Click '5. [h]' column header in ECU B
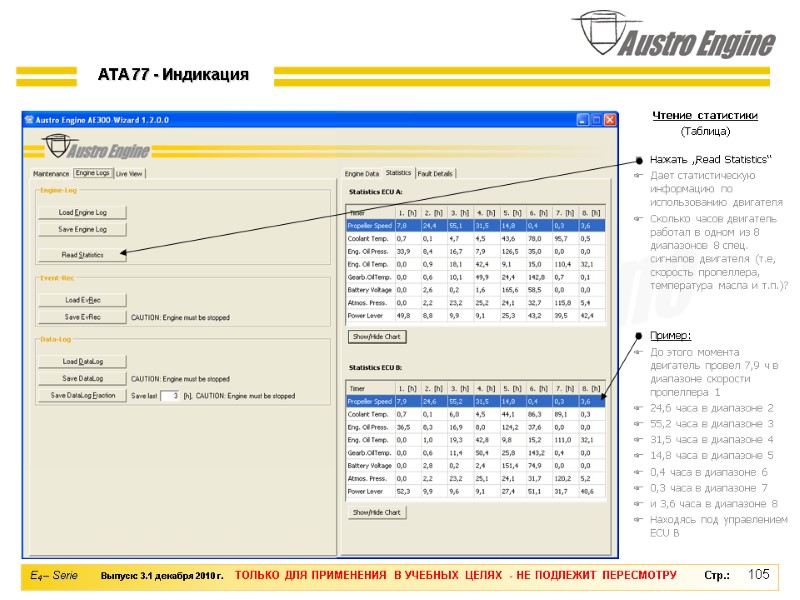The width and height of the screenshot is (800, 600). [x=513, y=388]
